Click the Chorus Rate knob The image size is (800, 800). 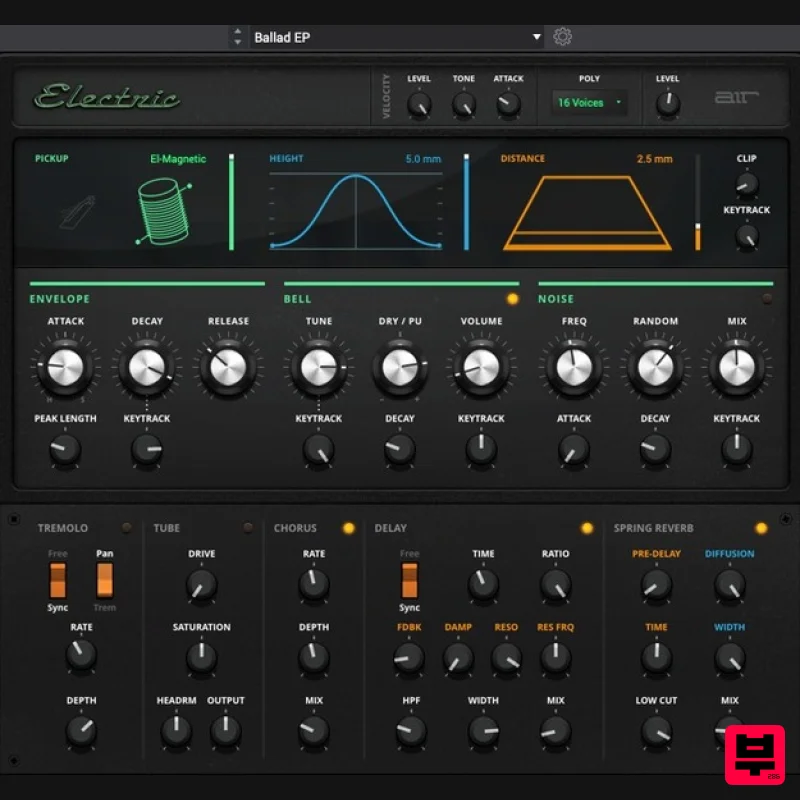313,584
